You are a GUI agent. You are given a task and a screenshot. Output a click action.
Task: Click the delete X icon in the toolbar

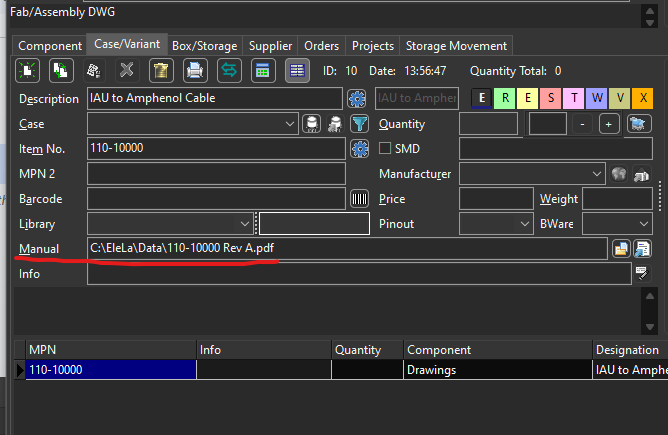point(126,70)
